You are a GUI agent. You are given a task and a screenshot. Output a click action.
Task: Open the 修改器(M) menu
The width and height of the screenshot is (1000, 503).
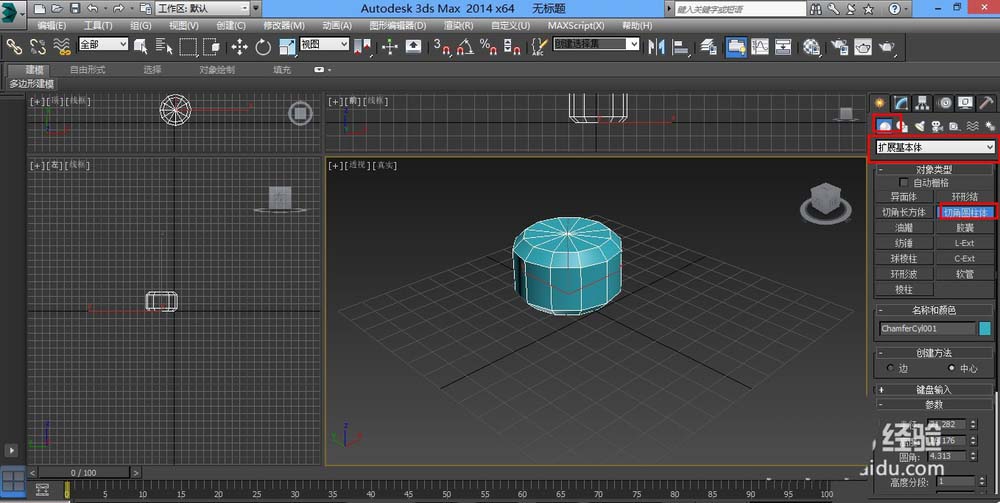pos(284,25)
